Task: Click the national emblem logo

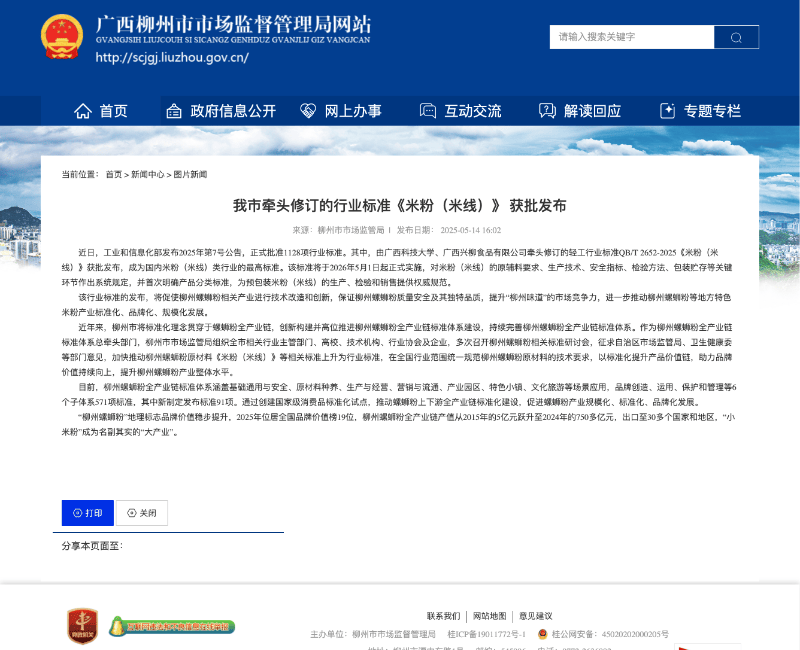Action: point(62,37)
